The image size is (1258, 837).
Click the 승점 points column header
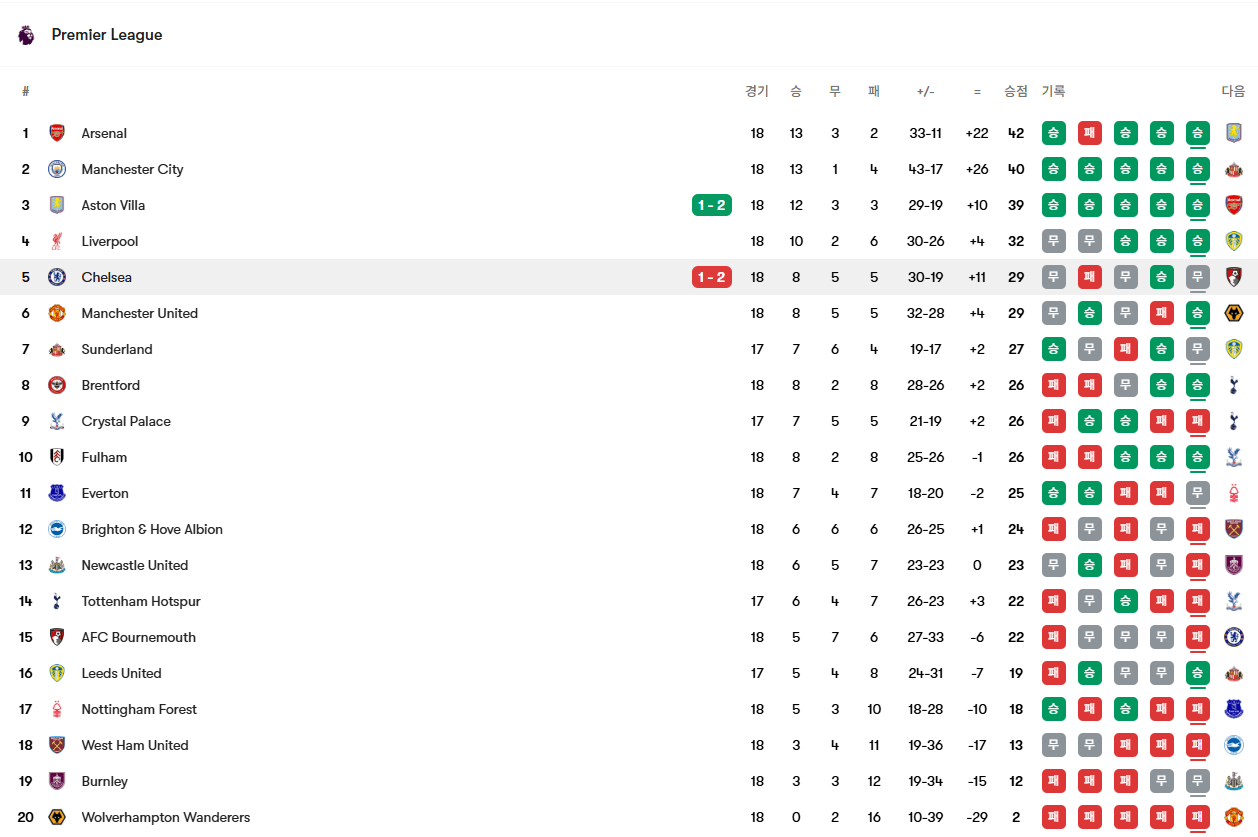coord(1015,91)
